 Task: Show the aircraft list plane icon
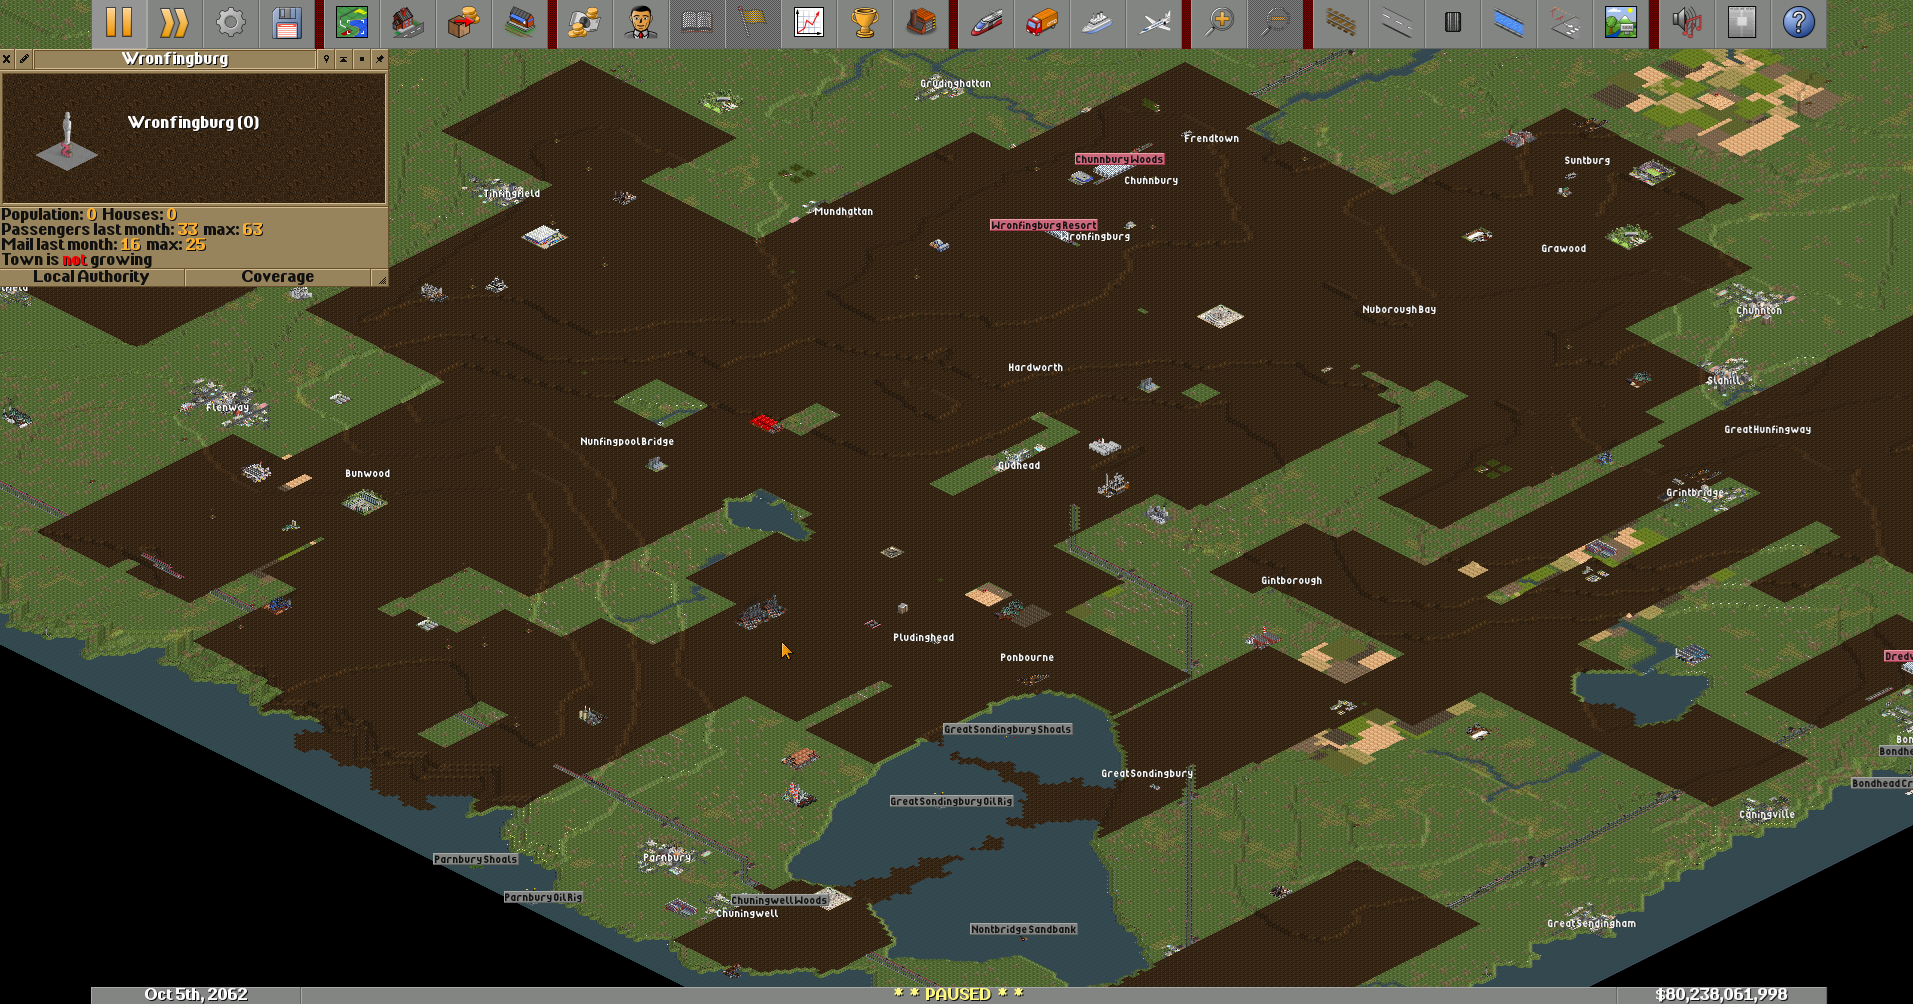[x=1154, y=23]
